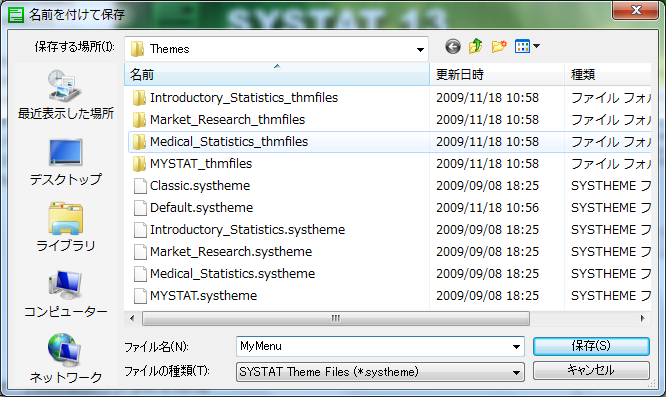The height and width of the screenshot is (397, 666).
Task: Click the MyMenu file name field
Action: (x=374, y=346)
